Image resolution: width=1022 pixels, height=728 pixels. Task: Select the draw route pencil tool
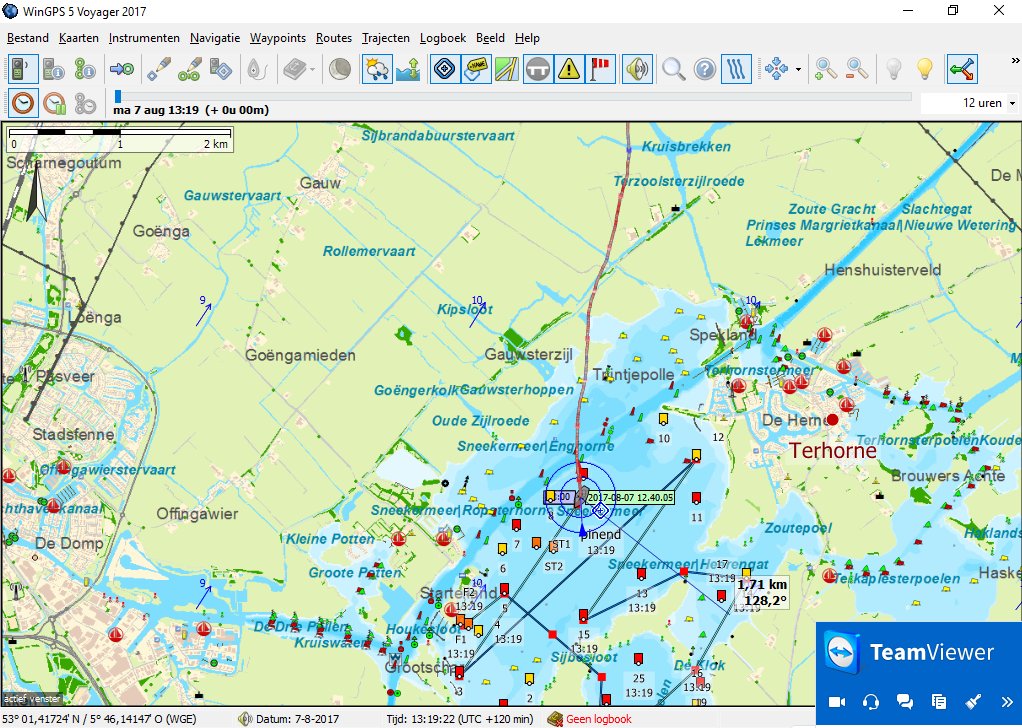pyautogui.click(x=190, y=69)
